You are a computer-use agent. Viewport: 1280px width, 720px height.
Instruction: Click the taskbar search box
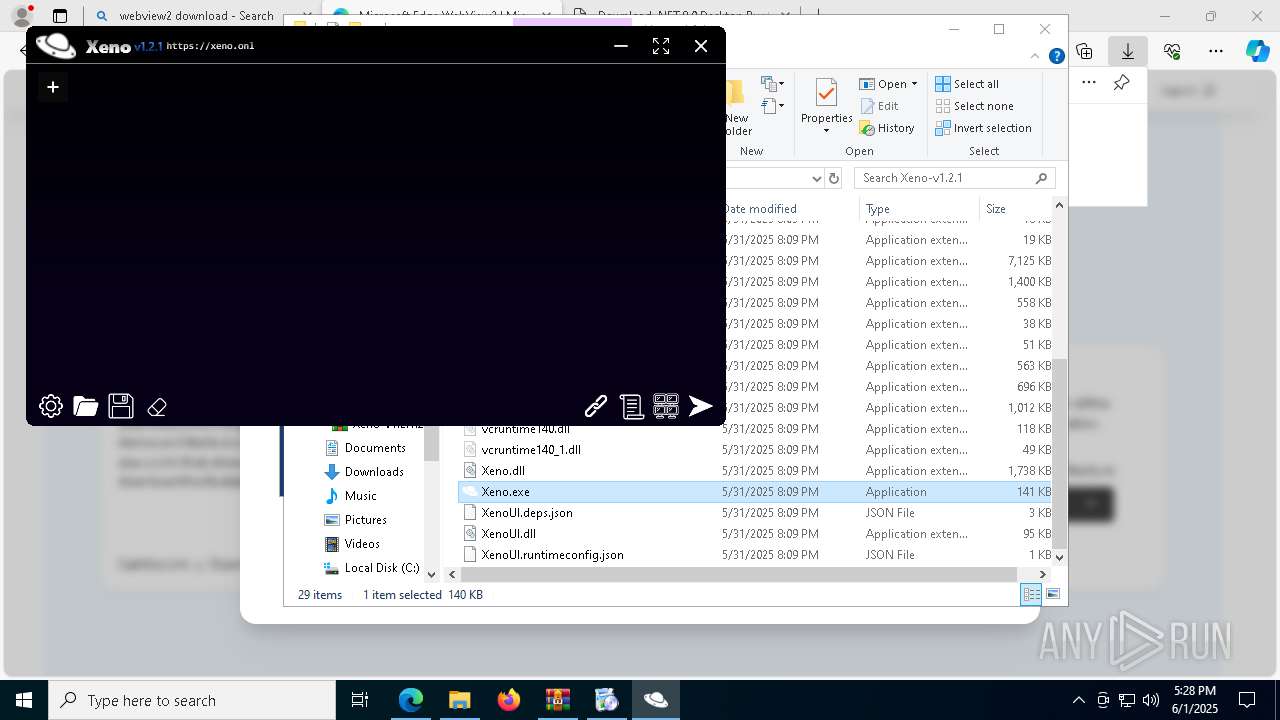pos(192,700)
